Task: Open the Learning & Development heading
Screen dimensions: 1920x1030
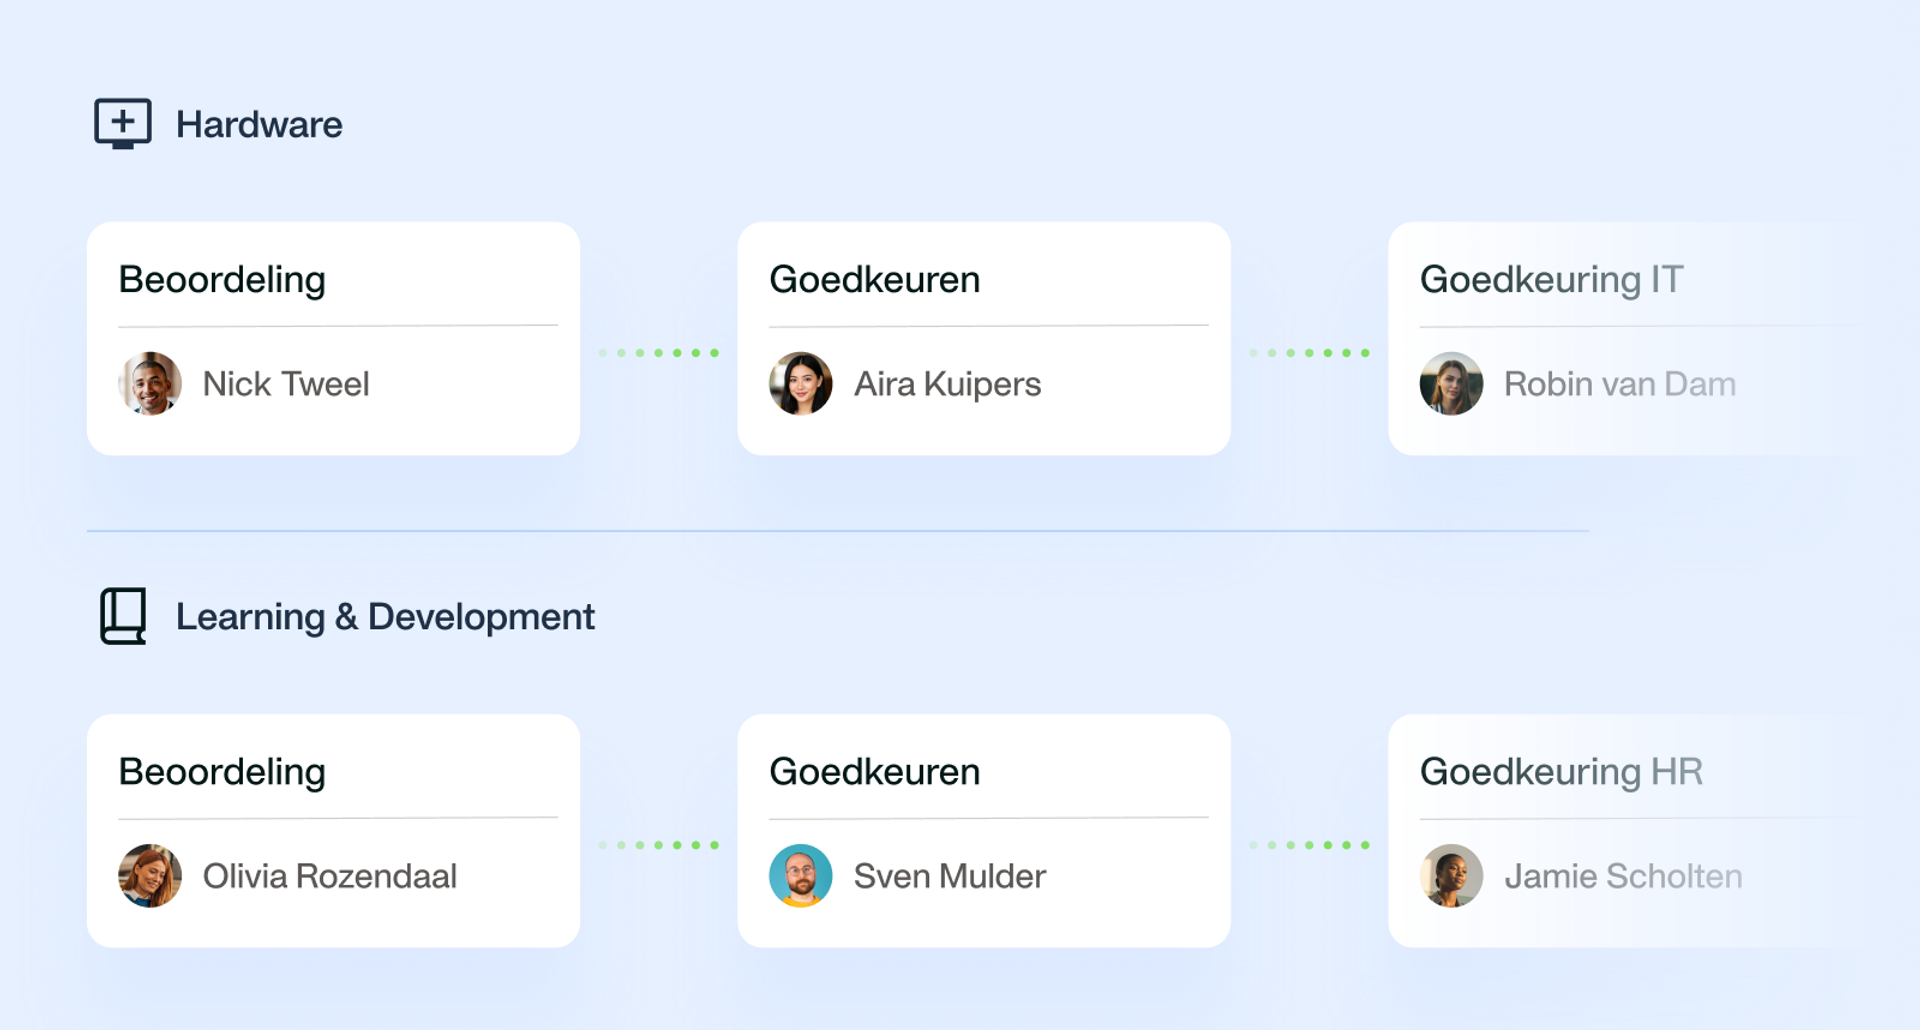Action: [385, 617]
